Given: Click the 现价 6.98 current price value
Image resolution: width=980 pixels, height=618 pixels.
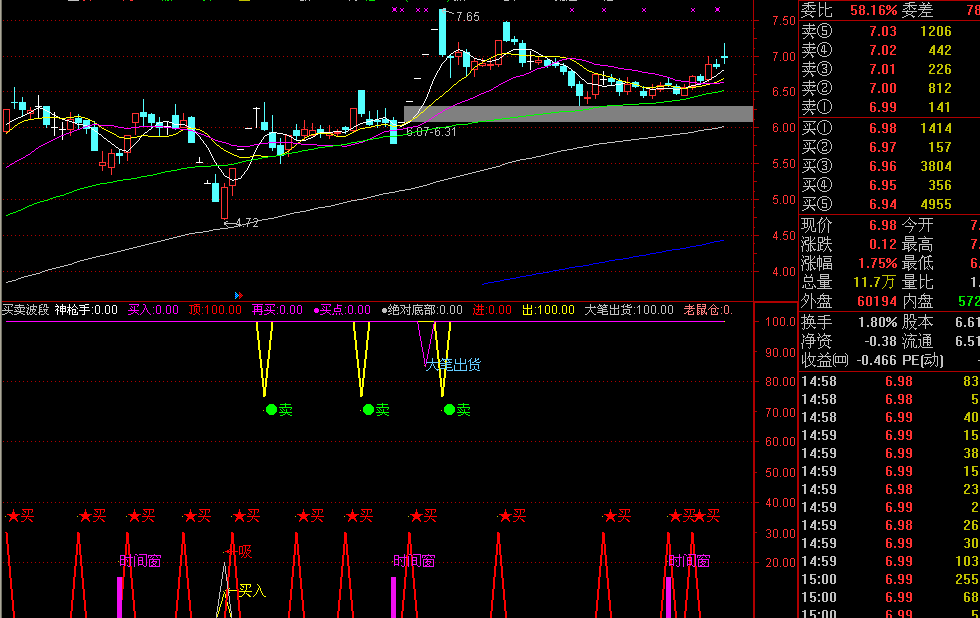Looking at the screenshot, I should coord(882,225).
